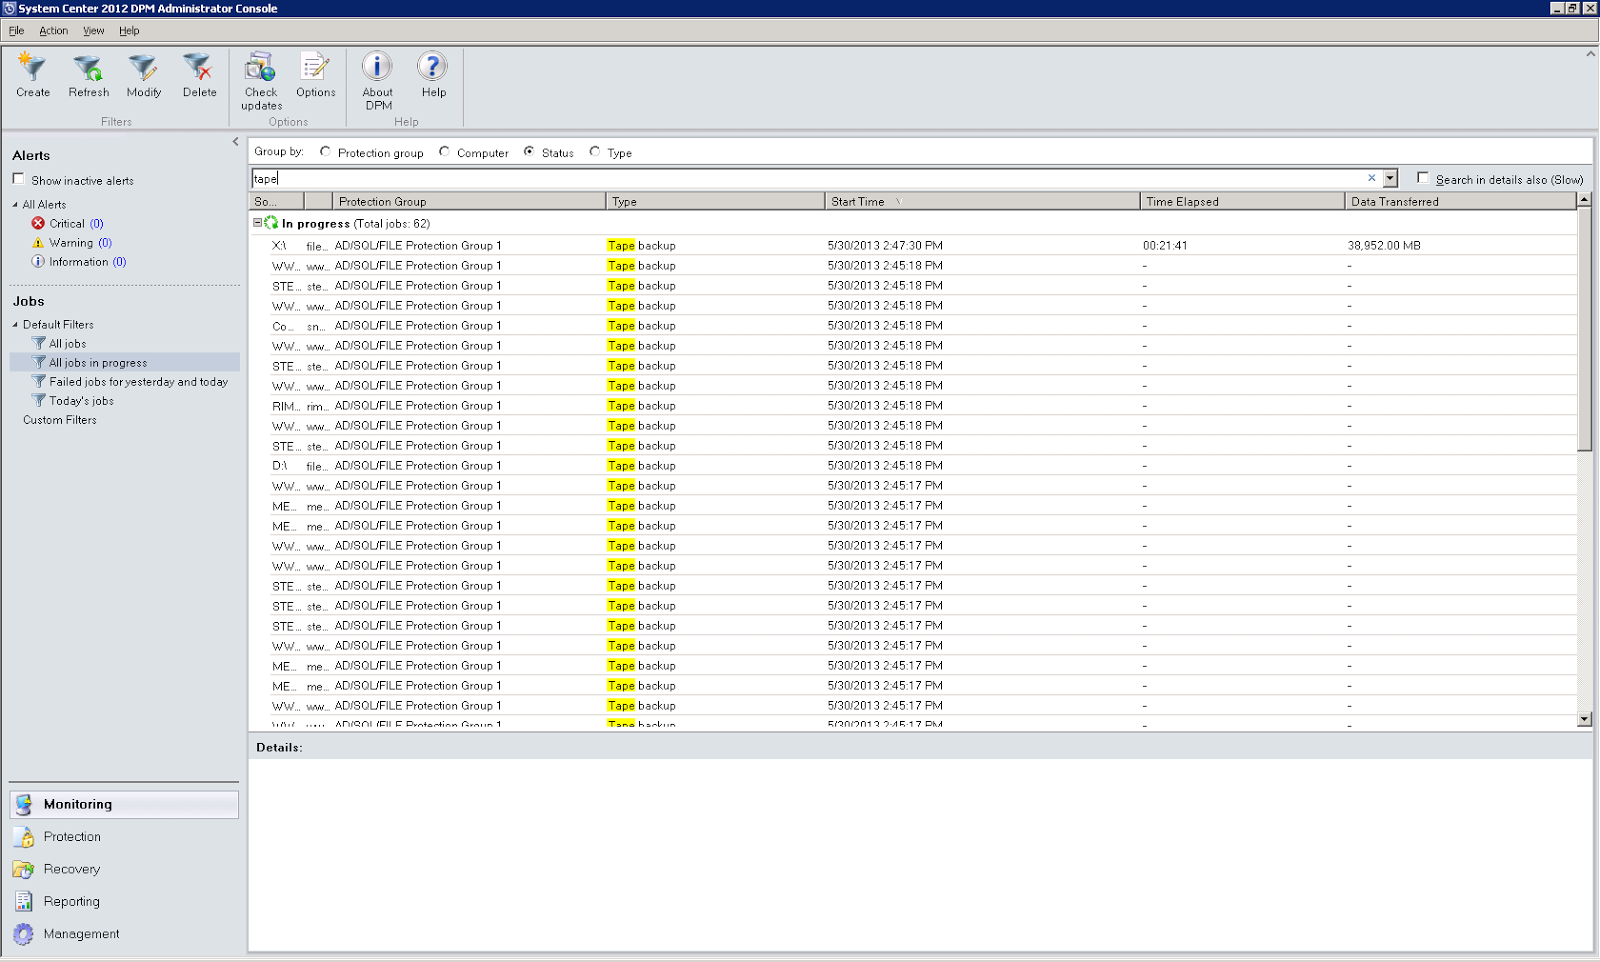Select Failed jobs for yesterday and today
The height and width of the screenshot is (962, 1600).
pos(137,381)
